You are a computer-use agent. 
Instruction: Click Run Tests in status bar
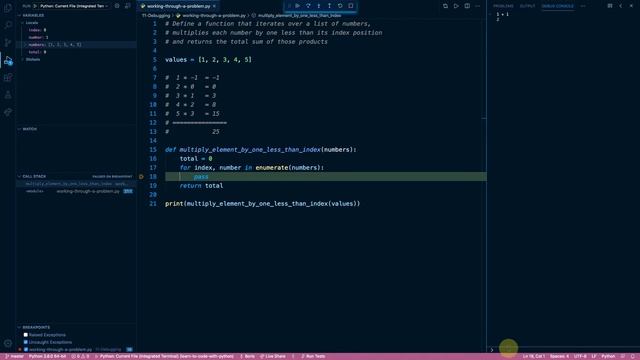click(313, 356)
